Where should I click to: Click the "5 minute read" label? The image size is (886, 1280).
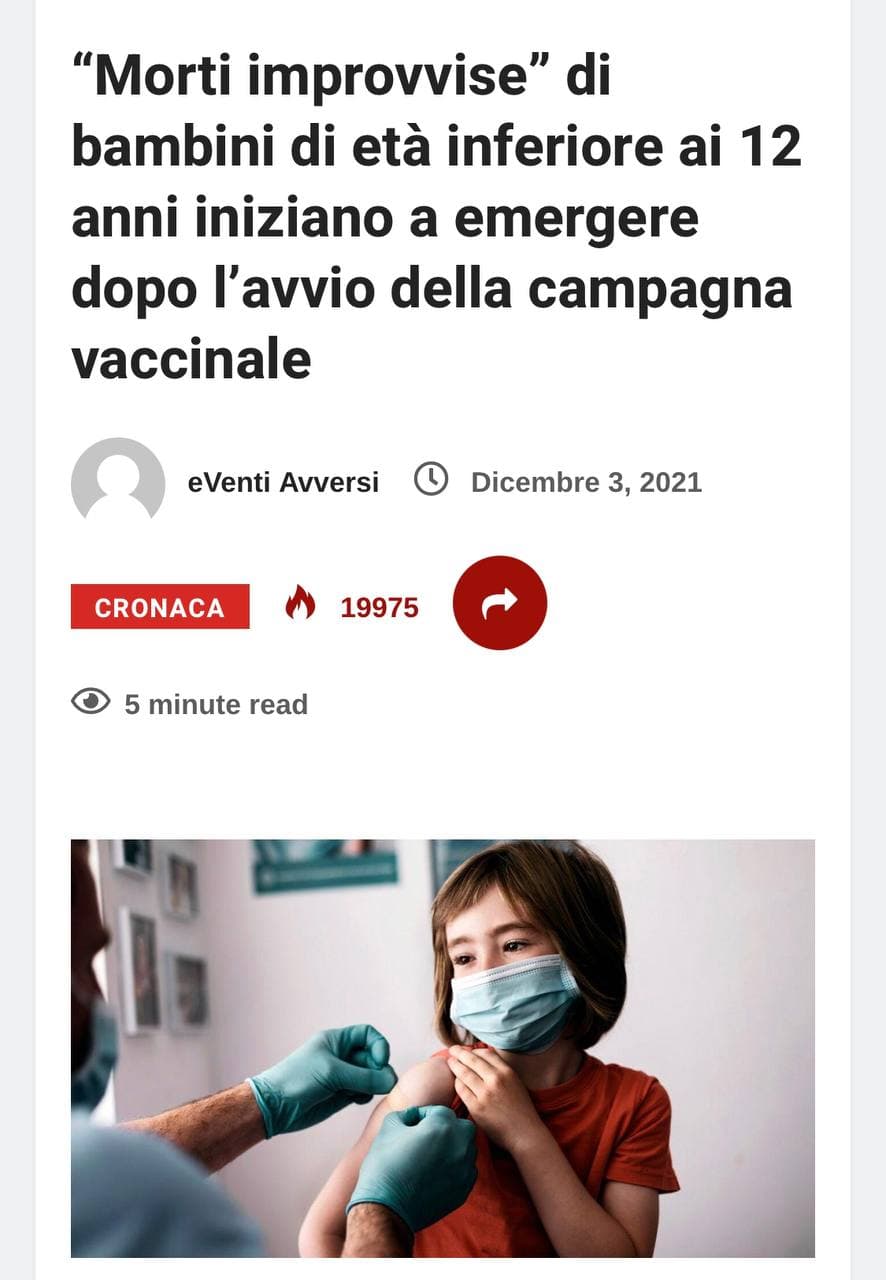tap(216, 704)
